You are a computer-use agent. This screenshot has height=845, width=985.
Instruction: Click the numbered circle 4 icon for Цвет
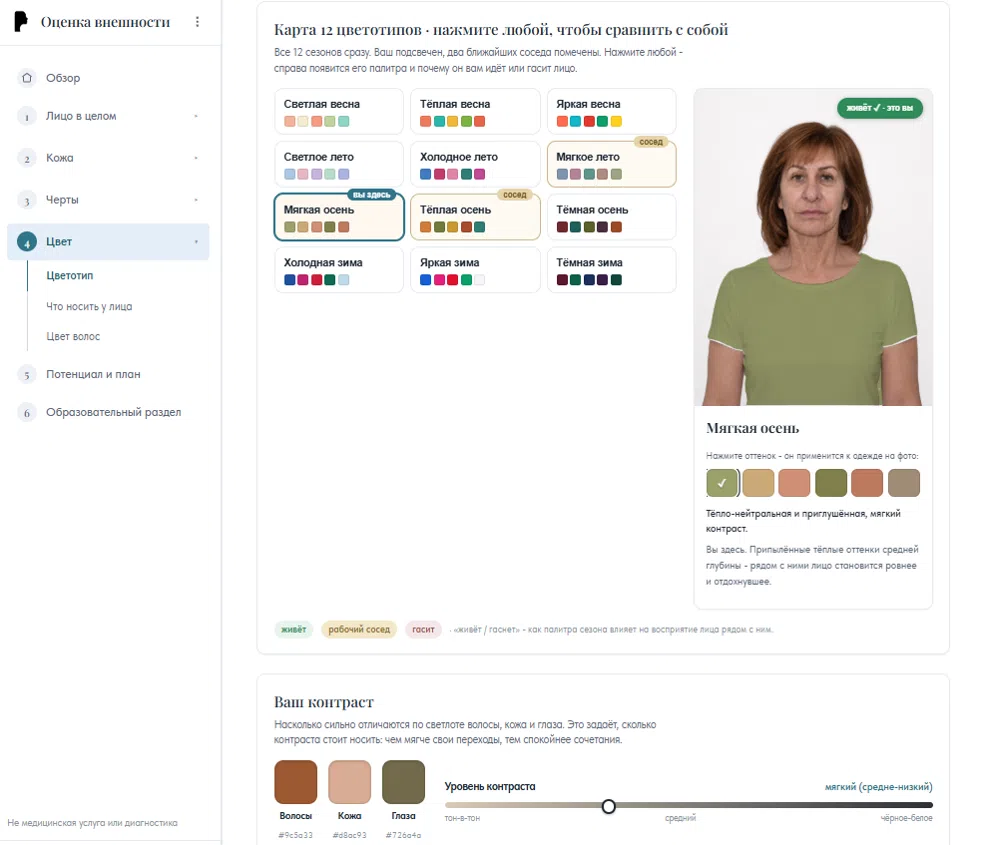coord(26,241)
